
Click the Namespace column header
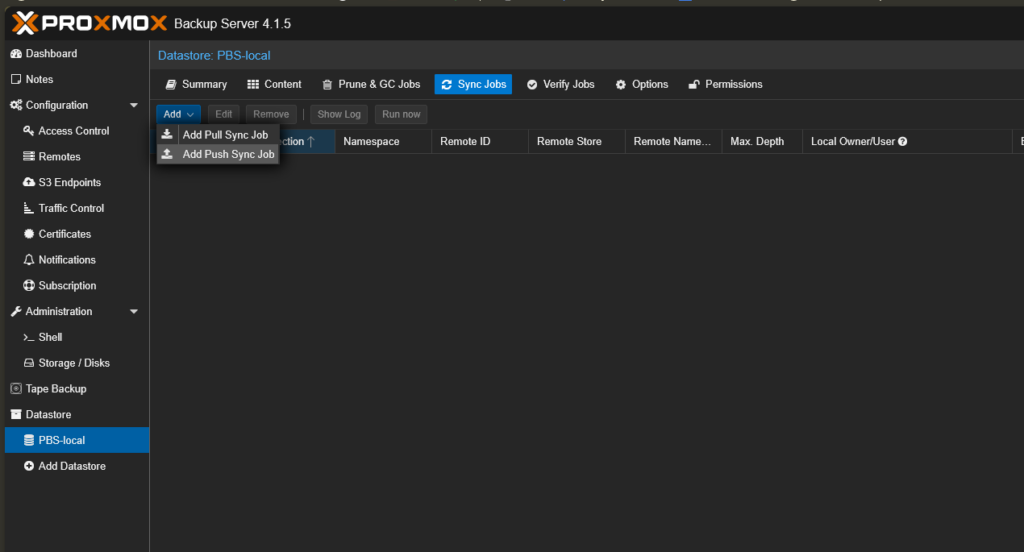[383, 142]
